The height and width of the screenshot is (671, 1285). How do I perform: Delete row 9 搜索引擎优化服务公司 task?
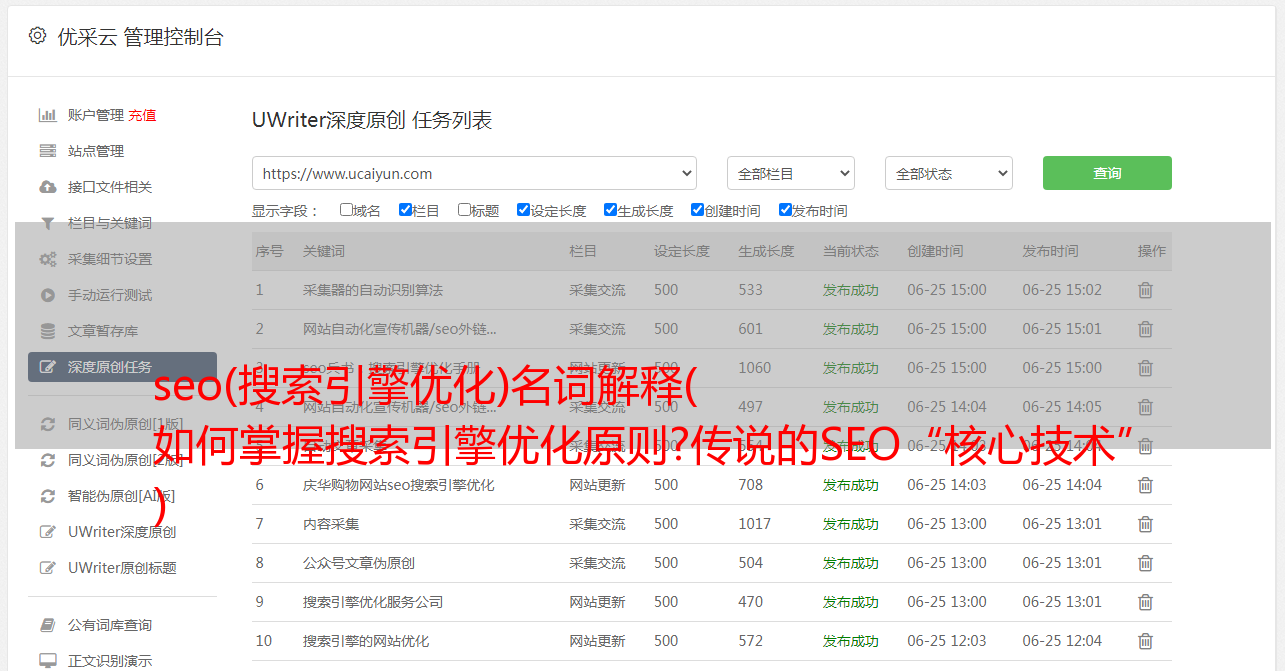tap(1146, 602)
